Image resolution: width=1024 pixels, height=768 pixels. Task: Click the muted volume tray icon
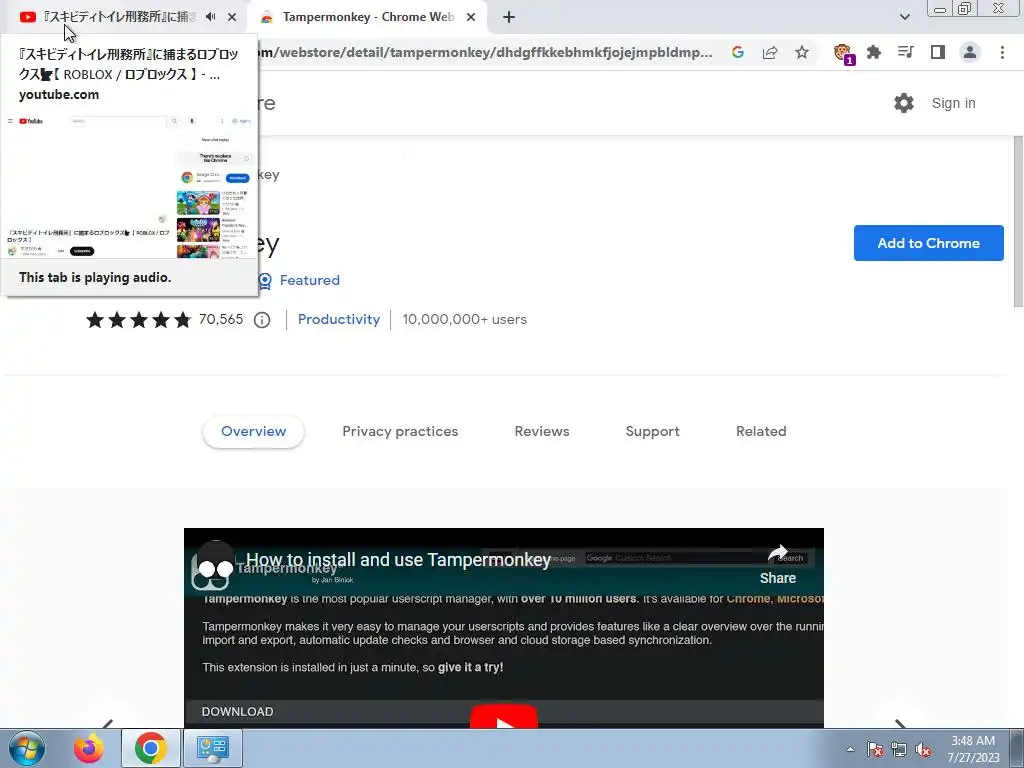[x=923, y=750]
